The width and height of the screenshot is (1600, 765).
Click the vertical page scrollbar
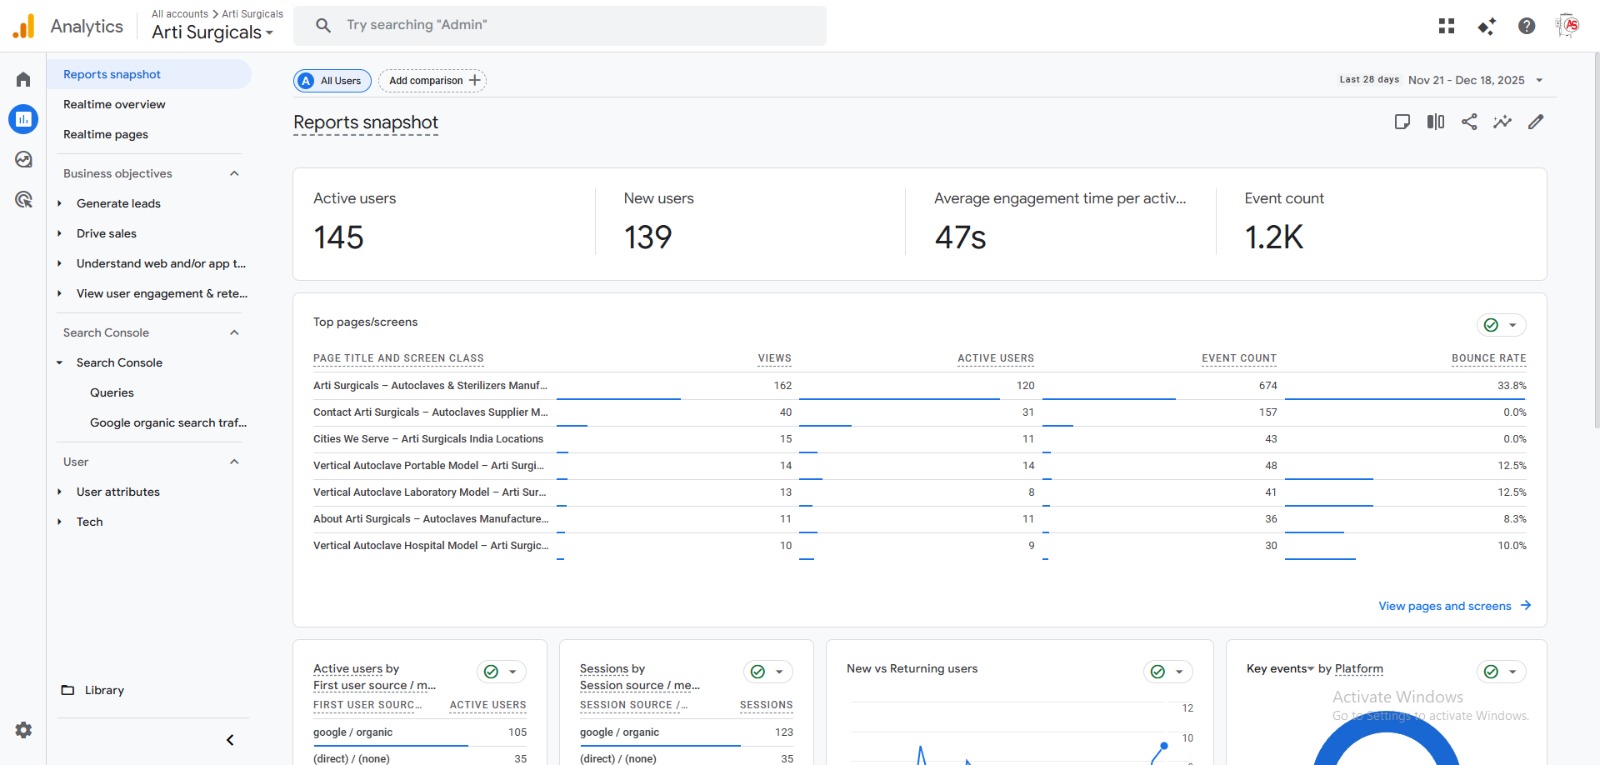pyautogui.click(x=1595, y=240)
